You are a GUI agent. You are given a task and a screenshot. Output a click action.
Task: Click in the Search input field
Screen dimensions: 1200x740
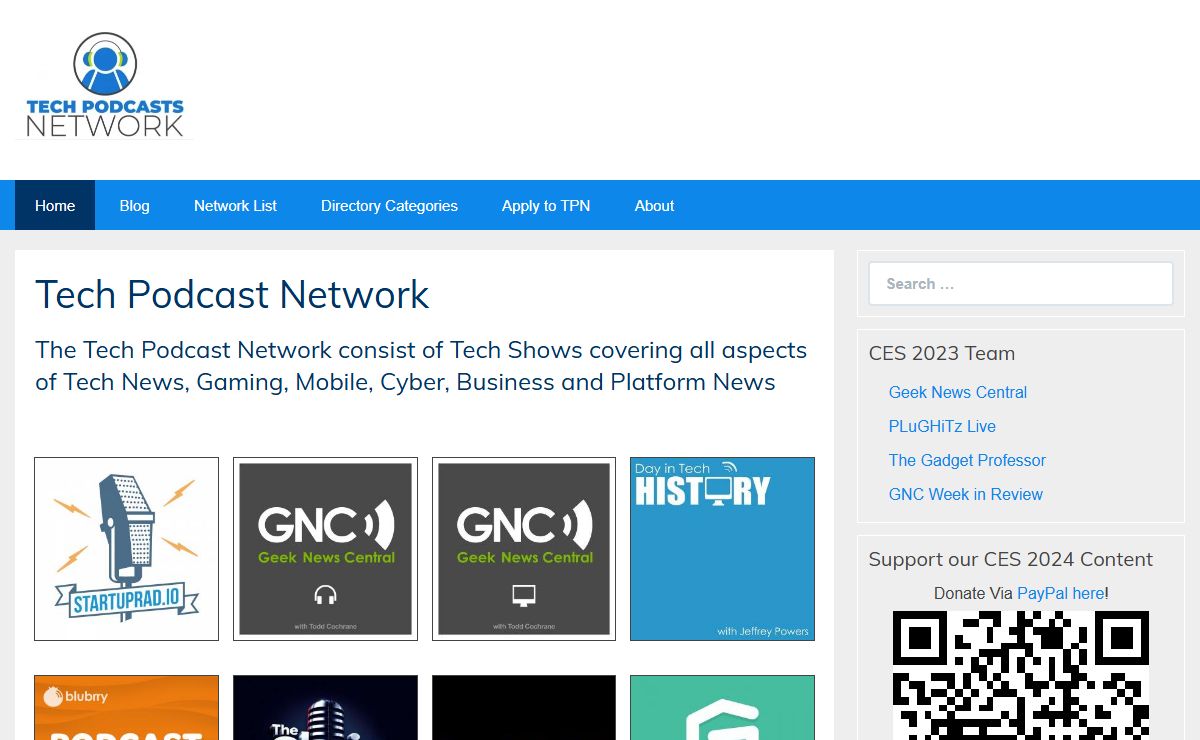[x=1020, y=284]
